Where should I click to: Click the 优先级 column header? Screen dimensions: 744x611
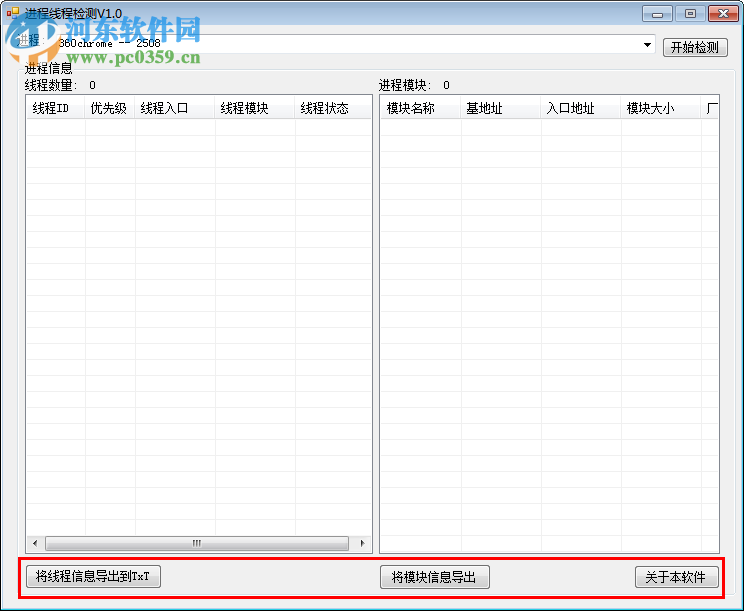110,108
